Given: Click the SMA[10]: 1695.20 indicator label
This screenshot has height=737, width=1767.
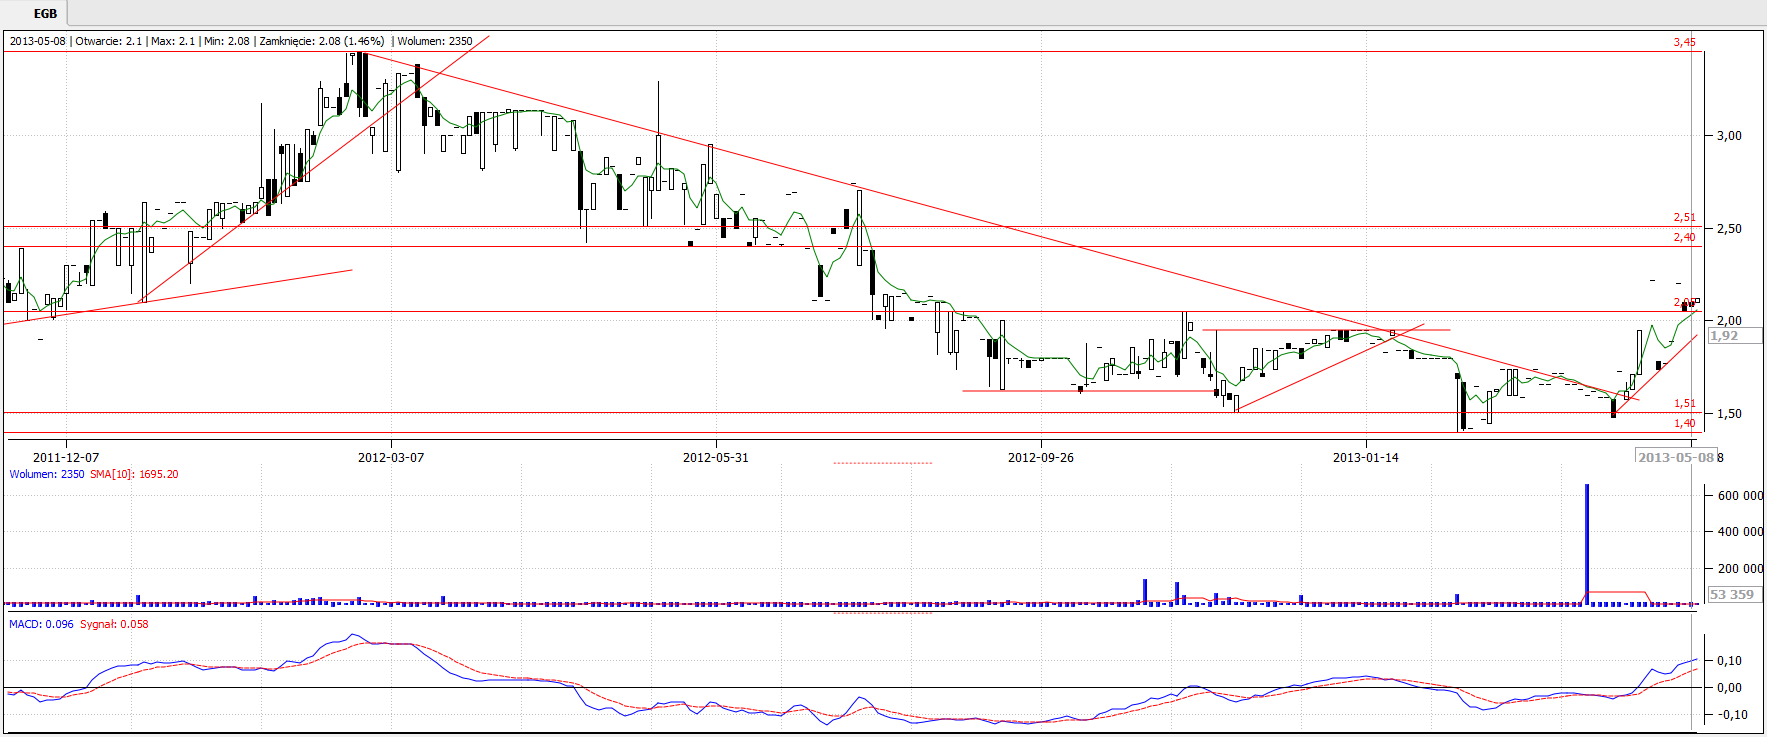Looking at the screenshot, I should pyautogui.click(x=134, y=474).
